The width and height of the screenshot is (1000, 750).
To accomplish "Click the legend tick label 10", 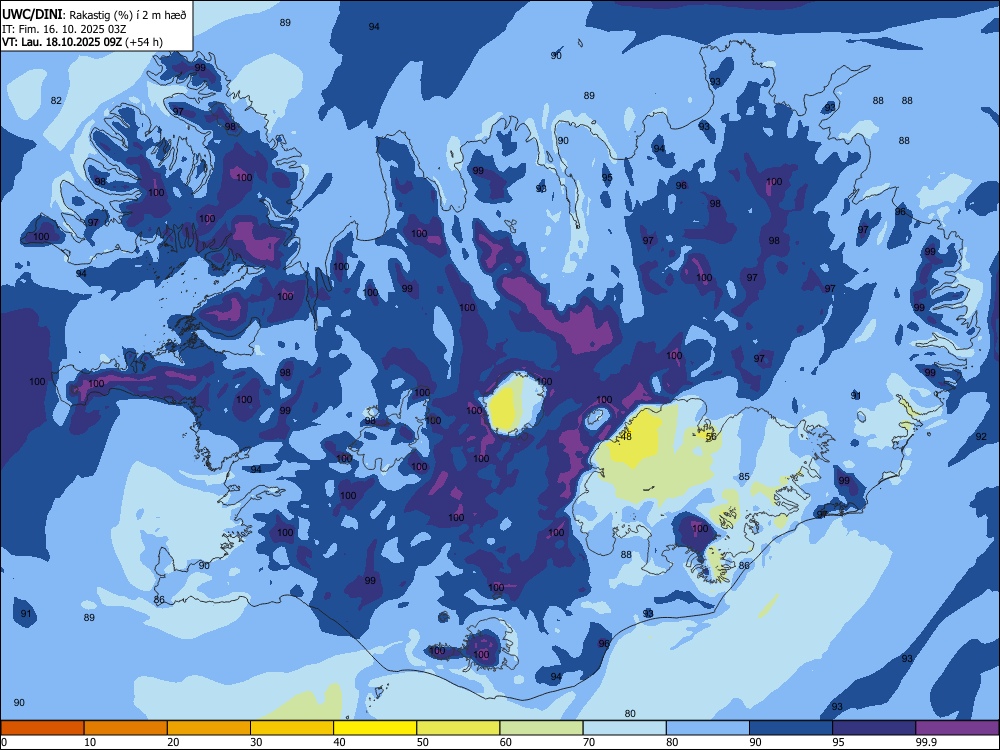I will (x=90, y=742).
